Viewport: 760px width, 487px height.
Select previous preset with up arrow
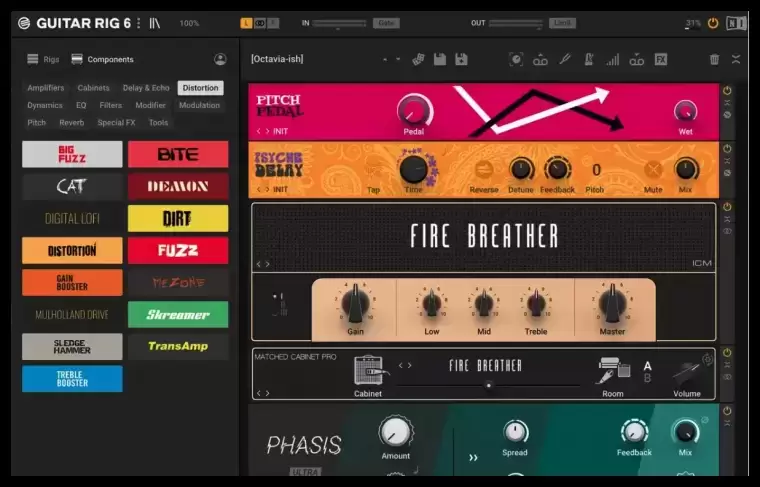385,60
